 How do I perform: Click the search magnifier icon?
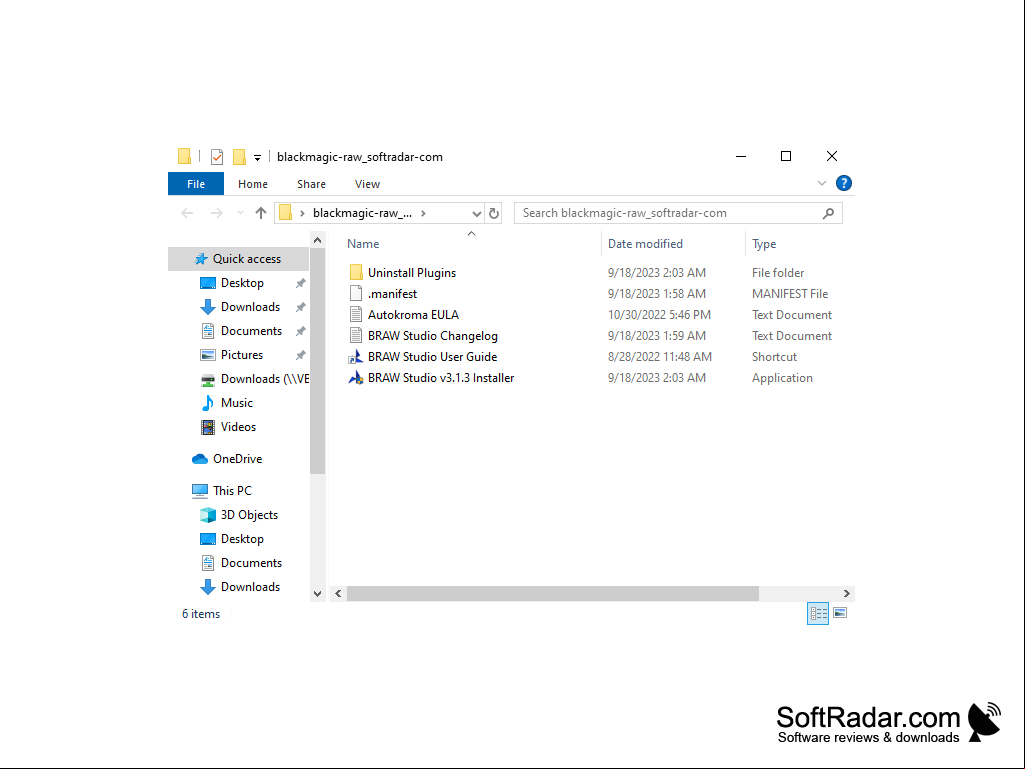[x=828, y=213]
